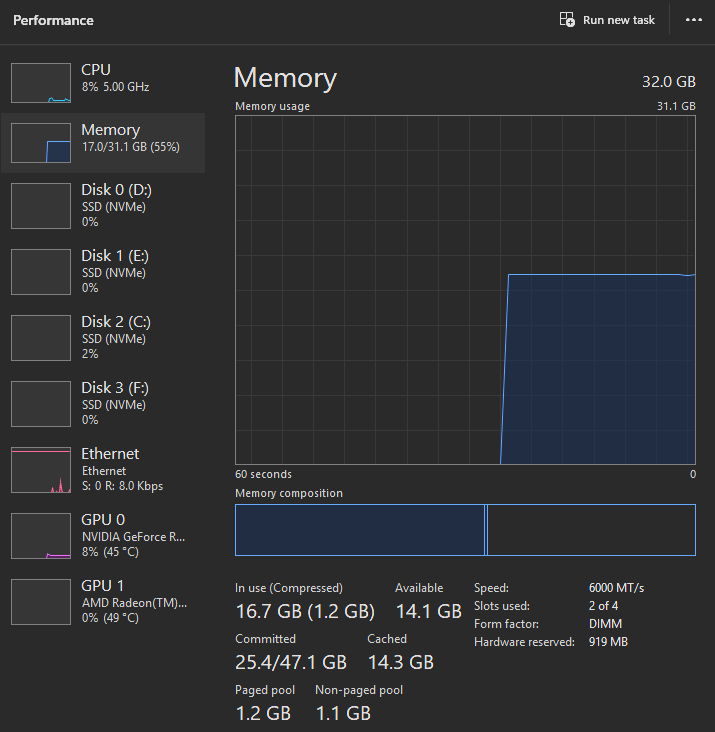Image resolution: width=715 pixels, height=732 pixels.
Task: Click the 8% 5.00 GHz CPU text
Action: pos(115,87)
